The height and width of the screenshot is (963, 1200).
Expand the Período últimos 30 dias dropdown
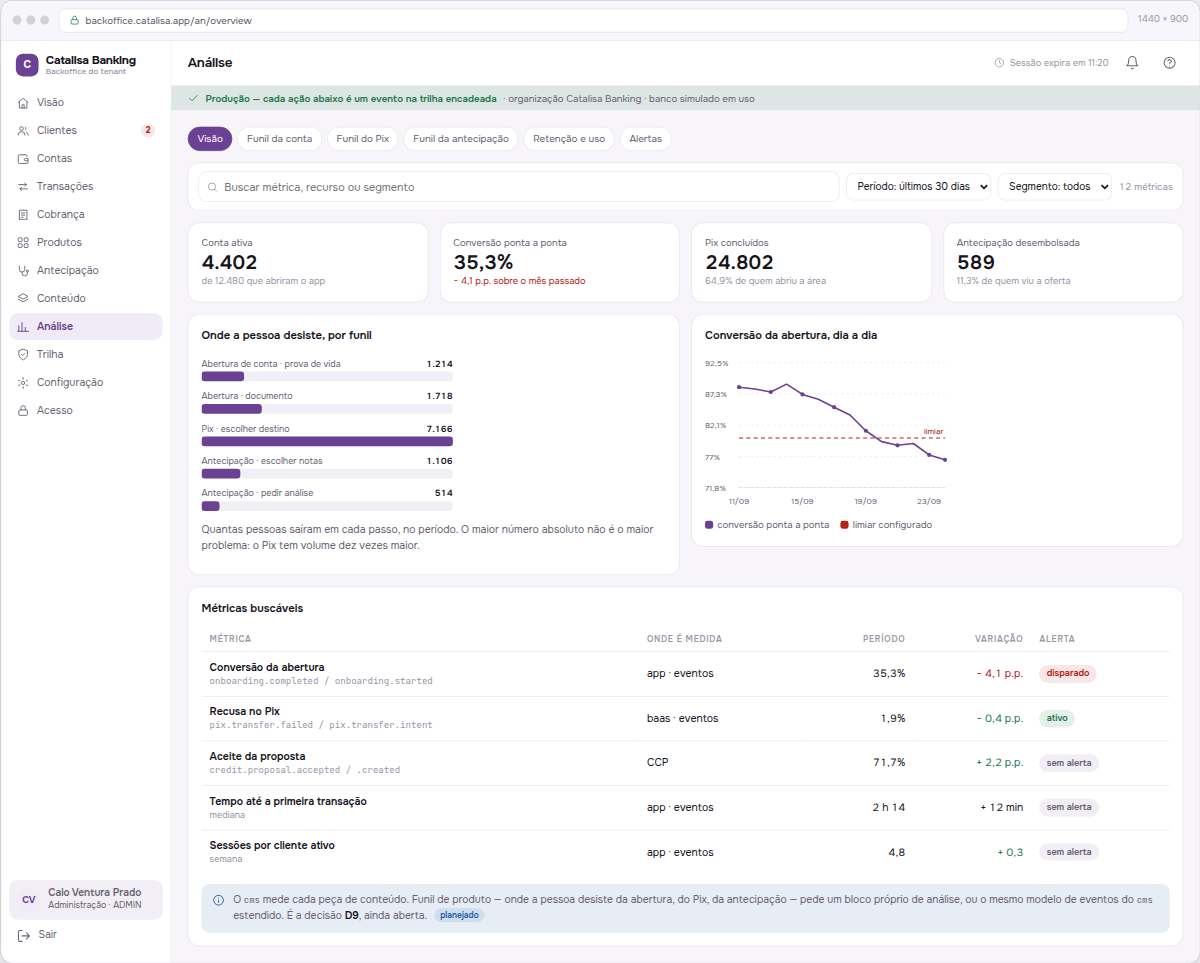pos(918,186)
